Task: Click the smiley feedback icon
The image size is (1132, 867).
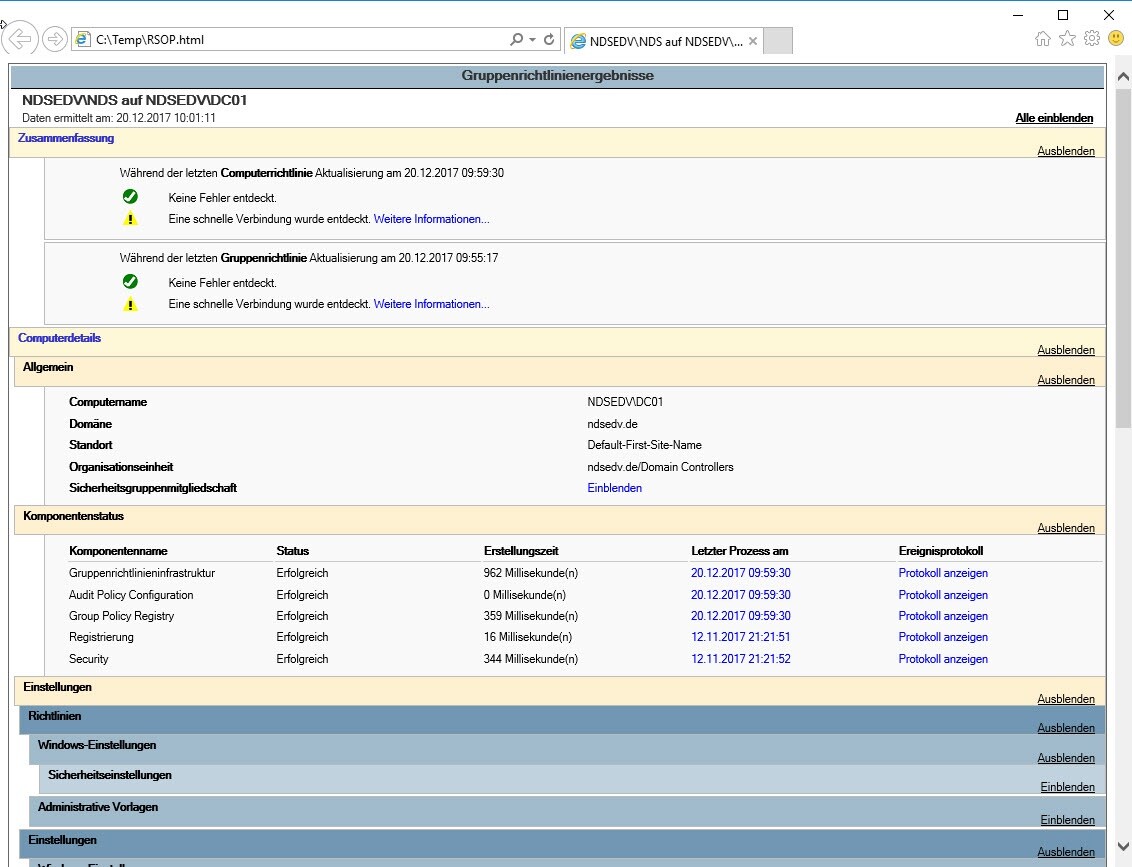Action: (x=1115, y=39)
